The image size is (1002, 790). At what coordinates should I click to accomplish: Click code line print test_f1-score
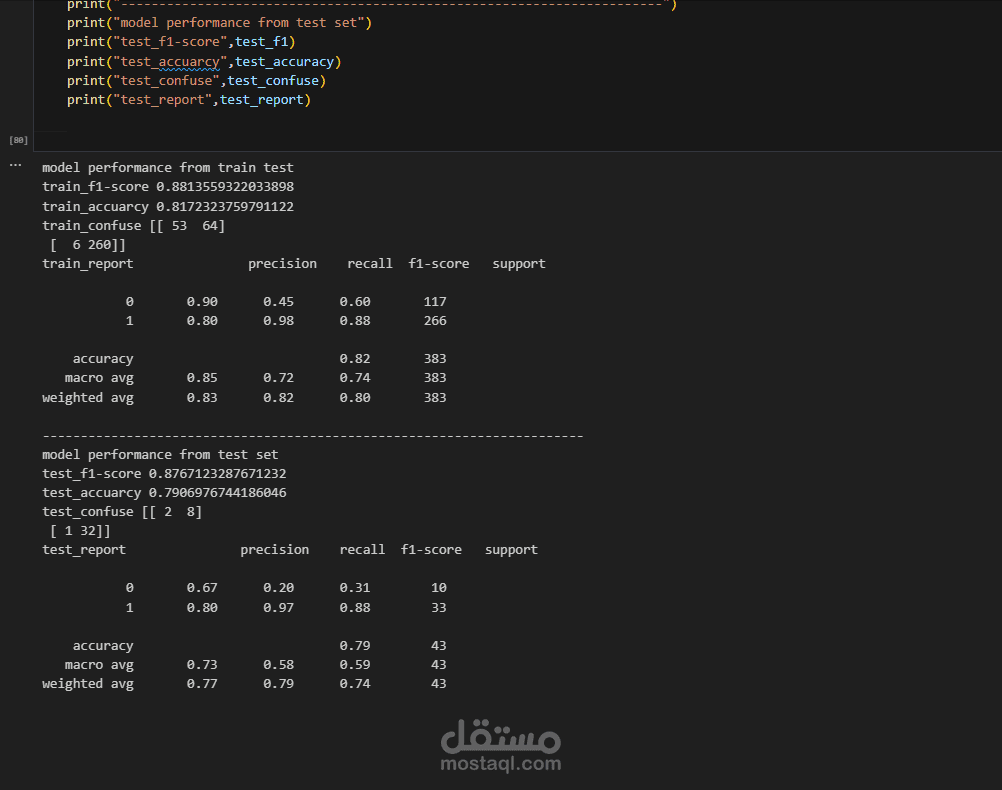[x=181, y=42]
